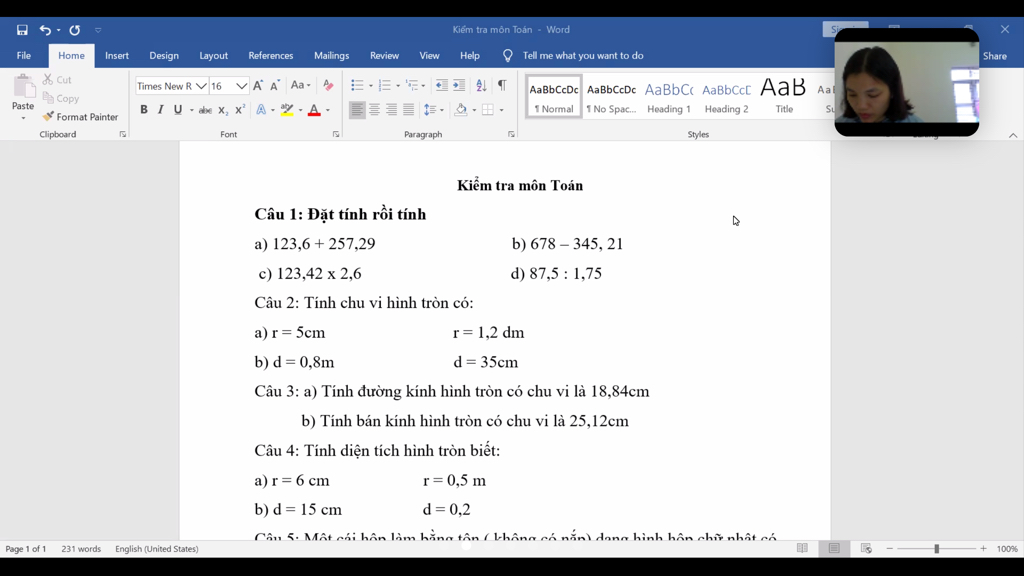Image resolution: width=1024 pixels, height=576 pixels.
Task: Click the Share button
Action: 995,56
